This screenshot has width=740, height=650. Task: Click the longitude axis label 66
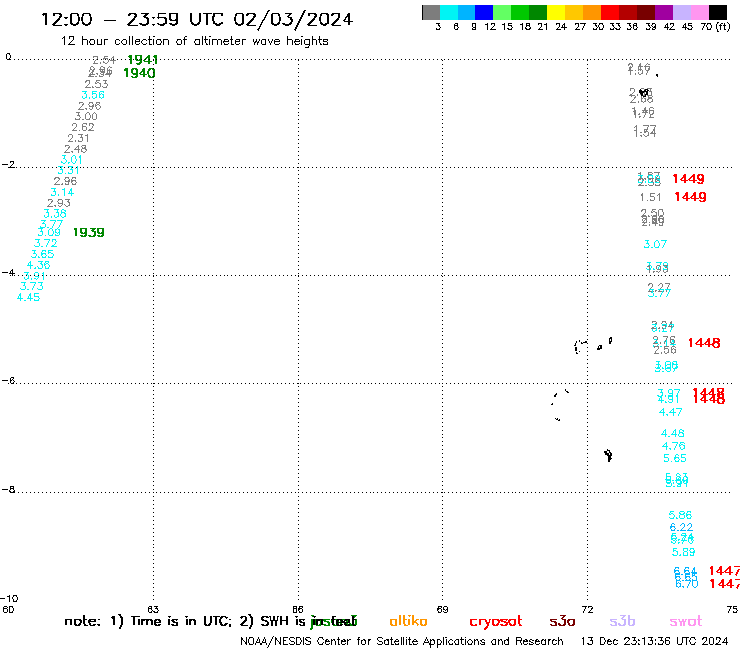[x=298, y=609]
